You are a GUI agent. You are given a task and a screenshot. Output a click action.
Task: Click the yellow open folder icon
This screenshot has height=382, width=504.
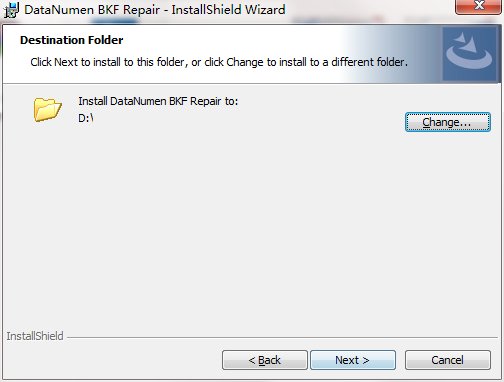(47, 109)
